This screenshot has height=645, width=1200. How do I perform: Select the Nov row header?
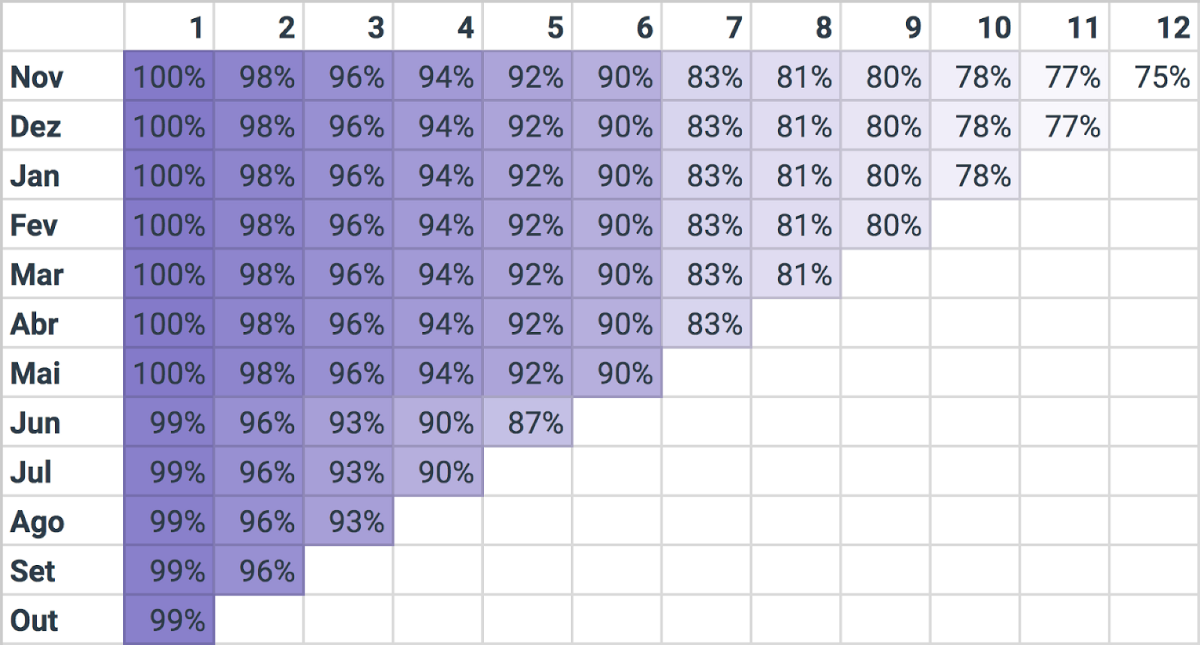click(x=36, y=77)
